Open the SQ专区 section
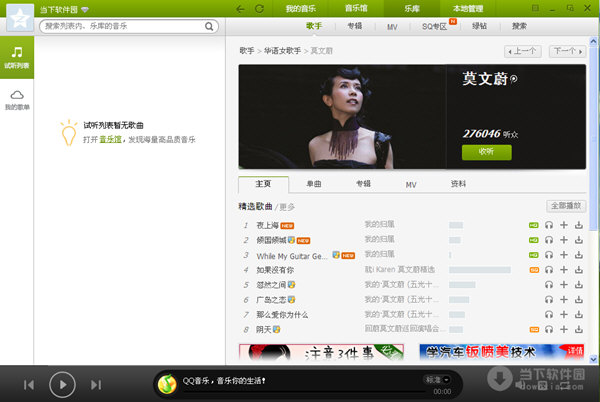Image resolution: width=600 pixels, height=402 pixels. (434, 26)
